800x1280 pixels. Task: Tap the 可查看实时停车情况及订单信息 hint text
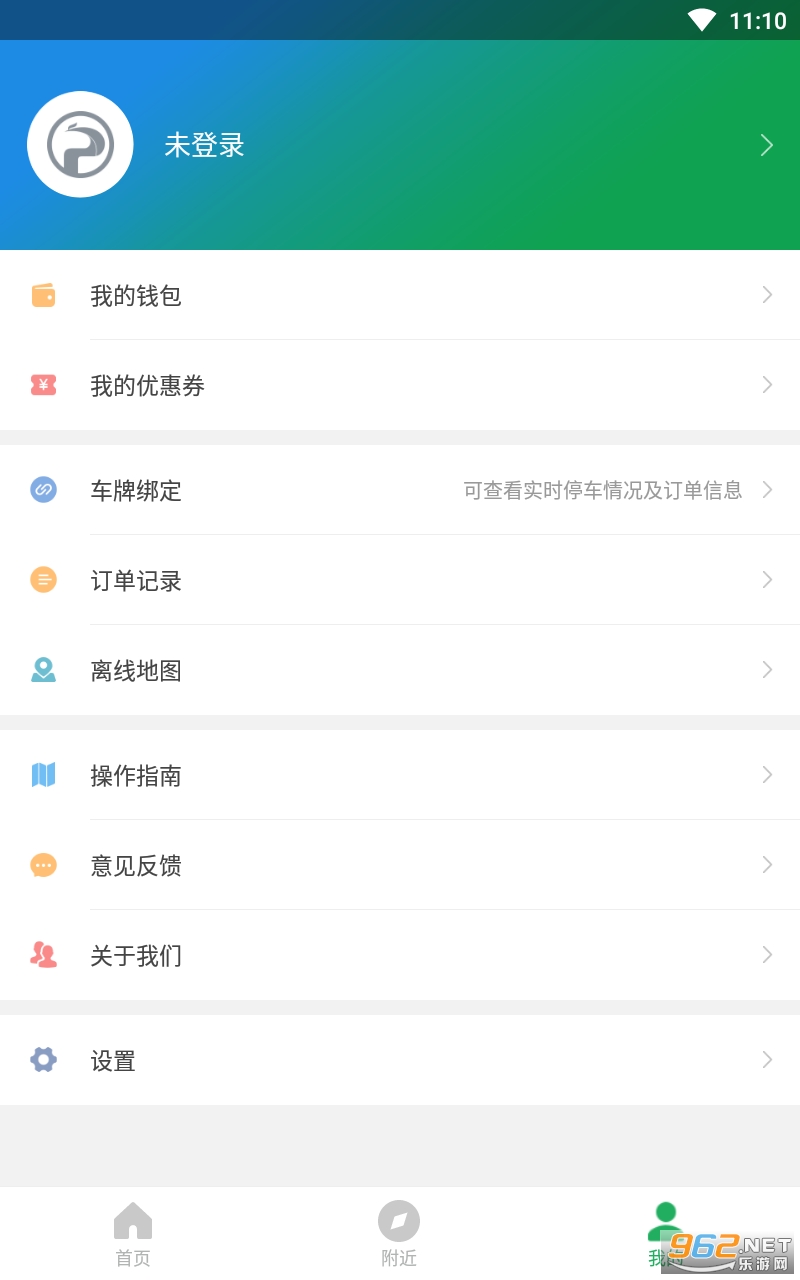tap(602, 490)
